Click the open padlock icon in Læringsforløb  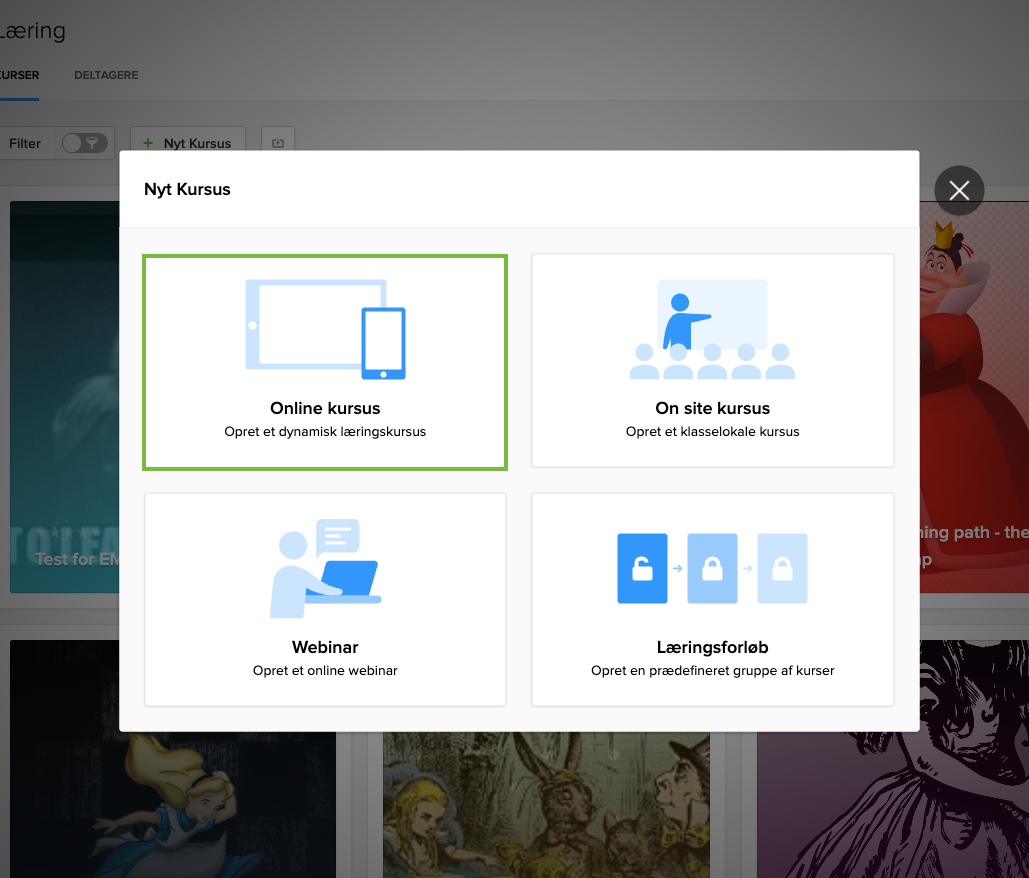pyautogui.click(x=641, y=568)
